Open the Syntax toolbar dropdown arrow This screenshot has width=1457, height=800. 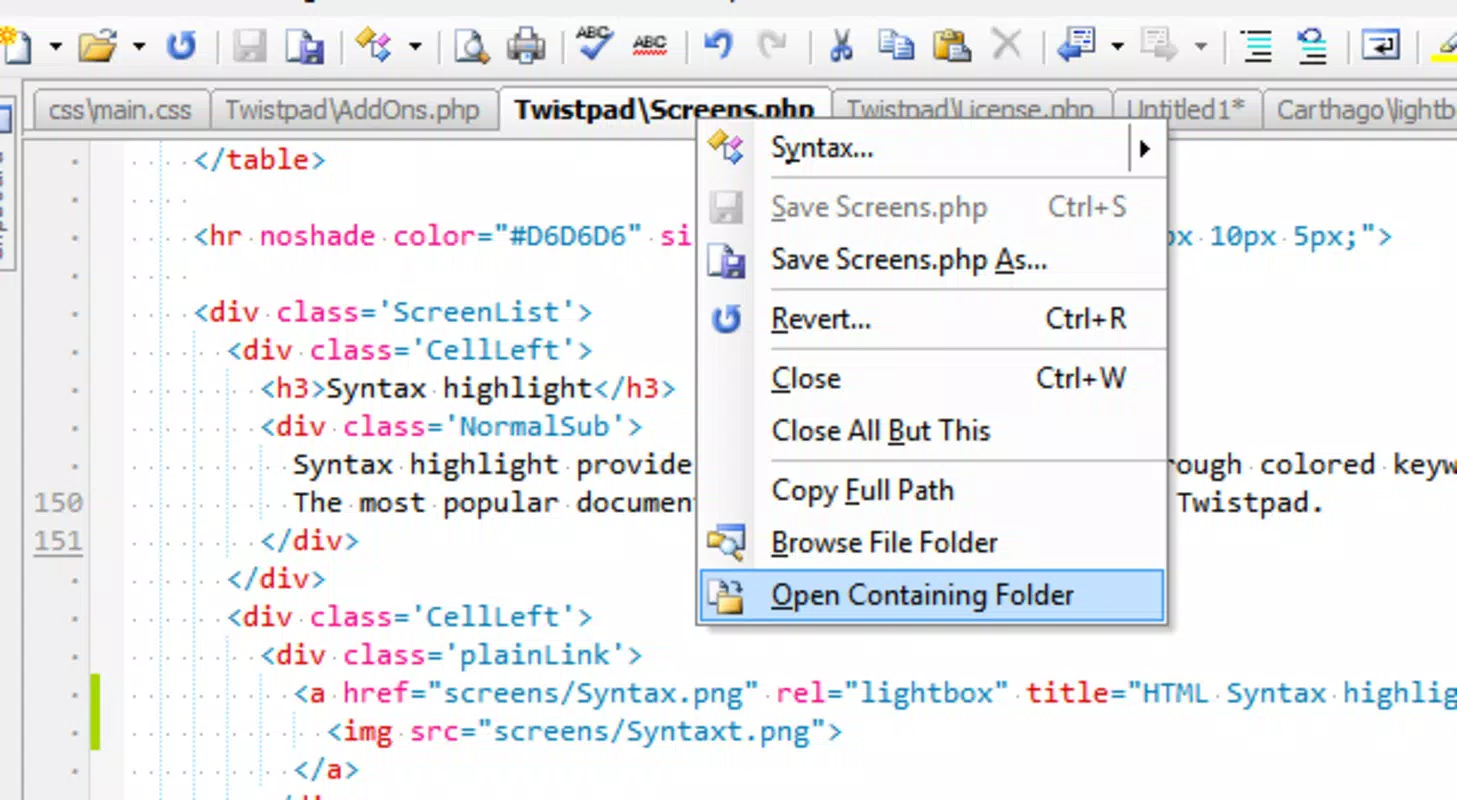pos(414,46)
